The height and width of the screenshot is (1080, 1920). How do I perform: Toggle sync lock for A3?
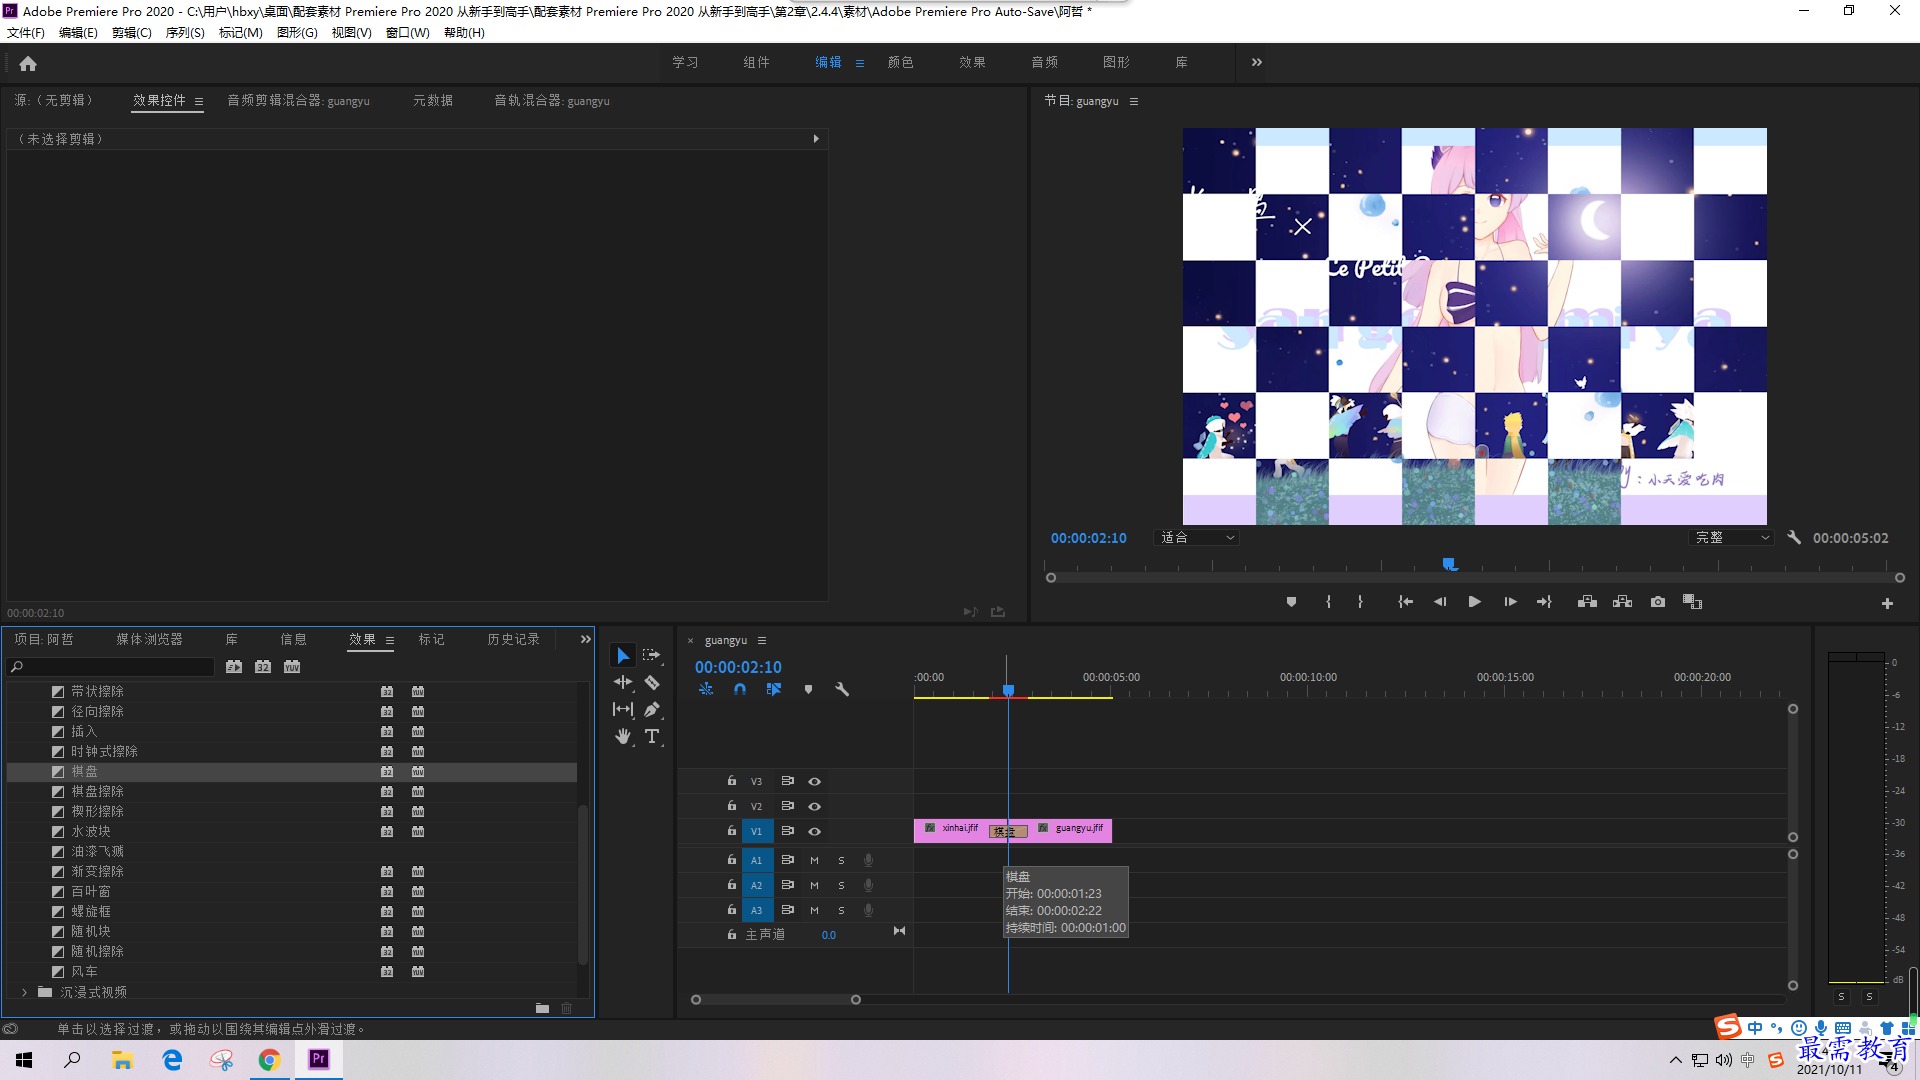click(788, 910)
